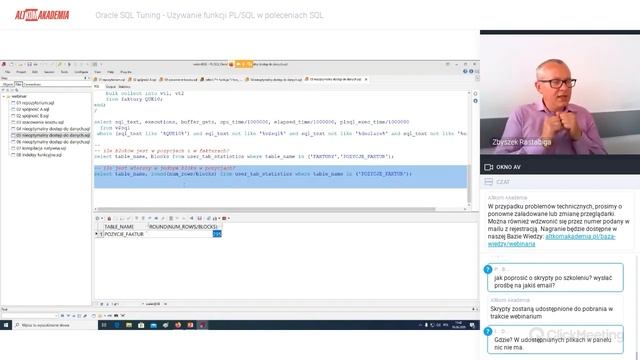This screenshot has width=640, height=360.
Task: Switch to the 01 repozytorium.sql editor tab
Action: tap(110, 80)
